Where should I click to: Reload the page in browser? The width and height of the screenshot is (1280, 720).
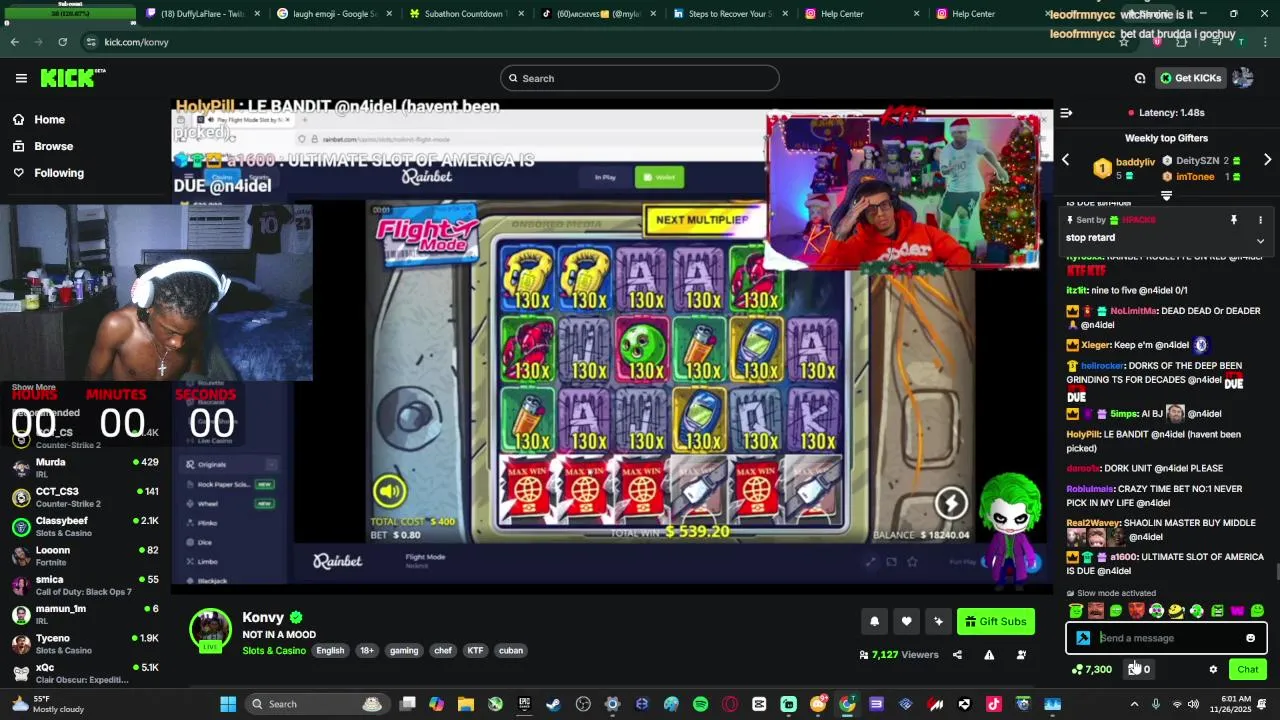point(62,42)
